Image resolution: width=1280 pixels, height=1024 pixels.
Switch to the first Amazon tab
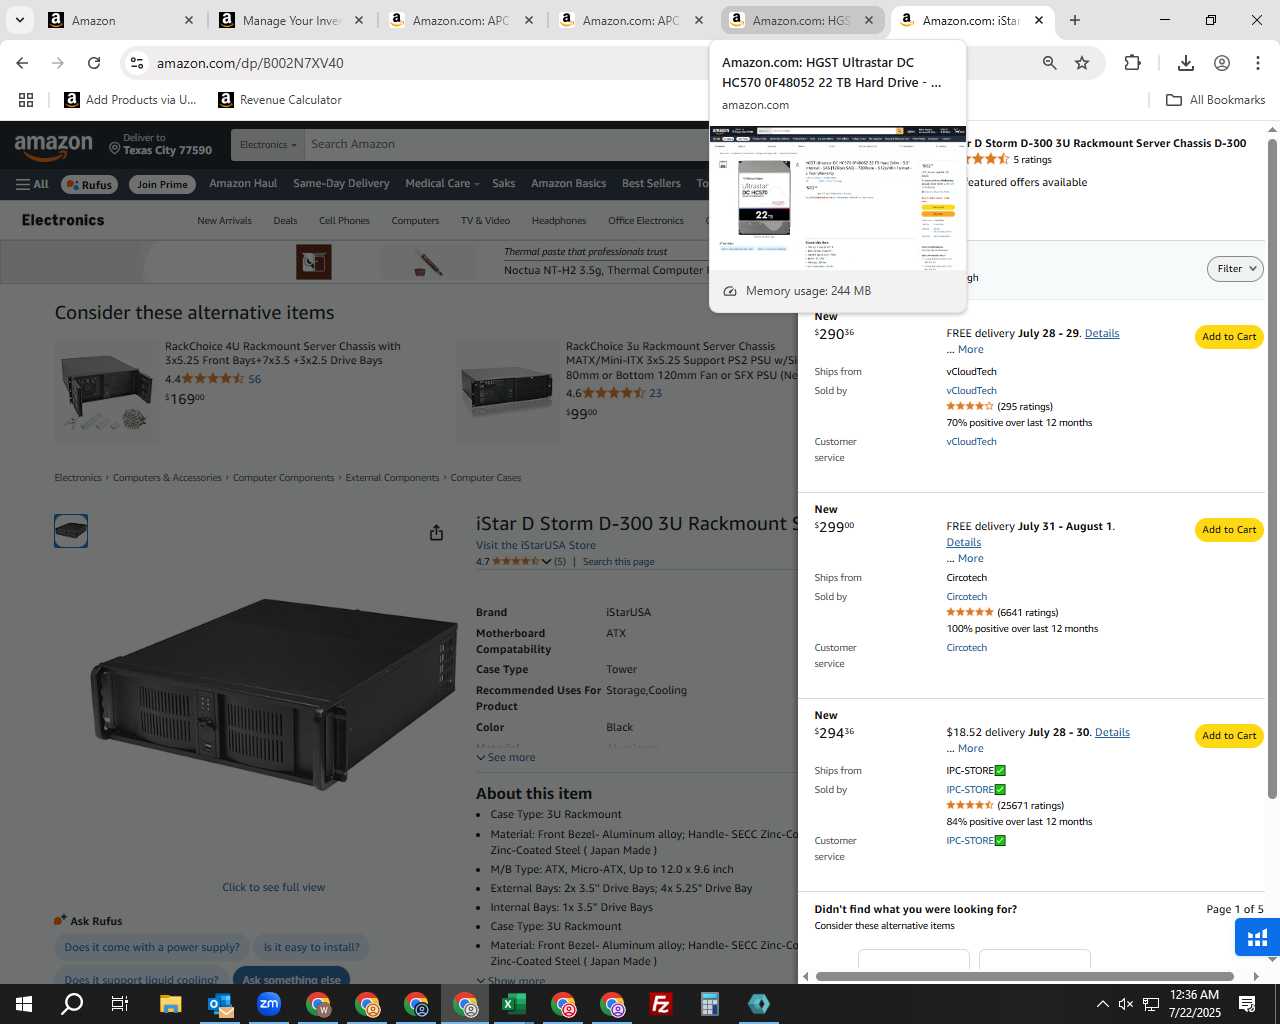(x=122, y=20)
